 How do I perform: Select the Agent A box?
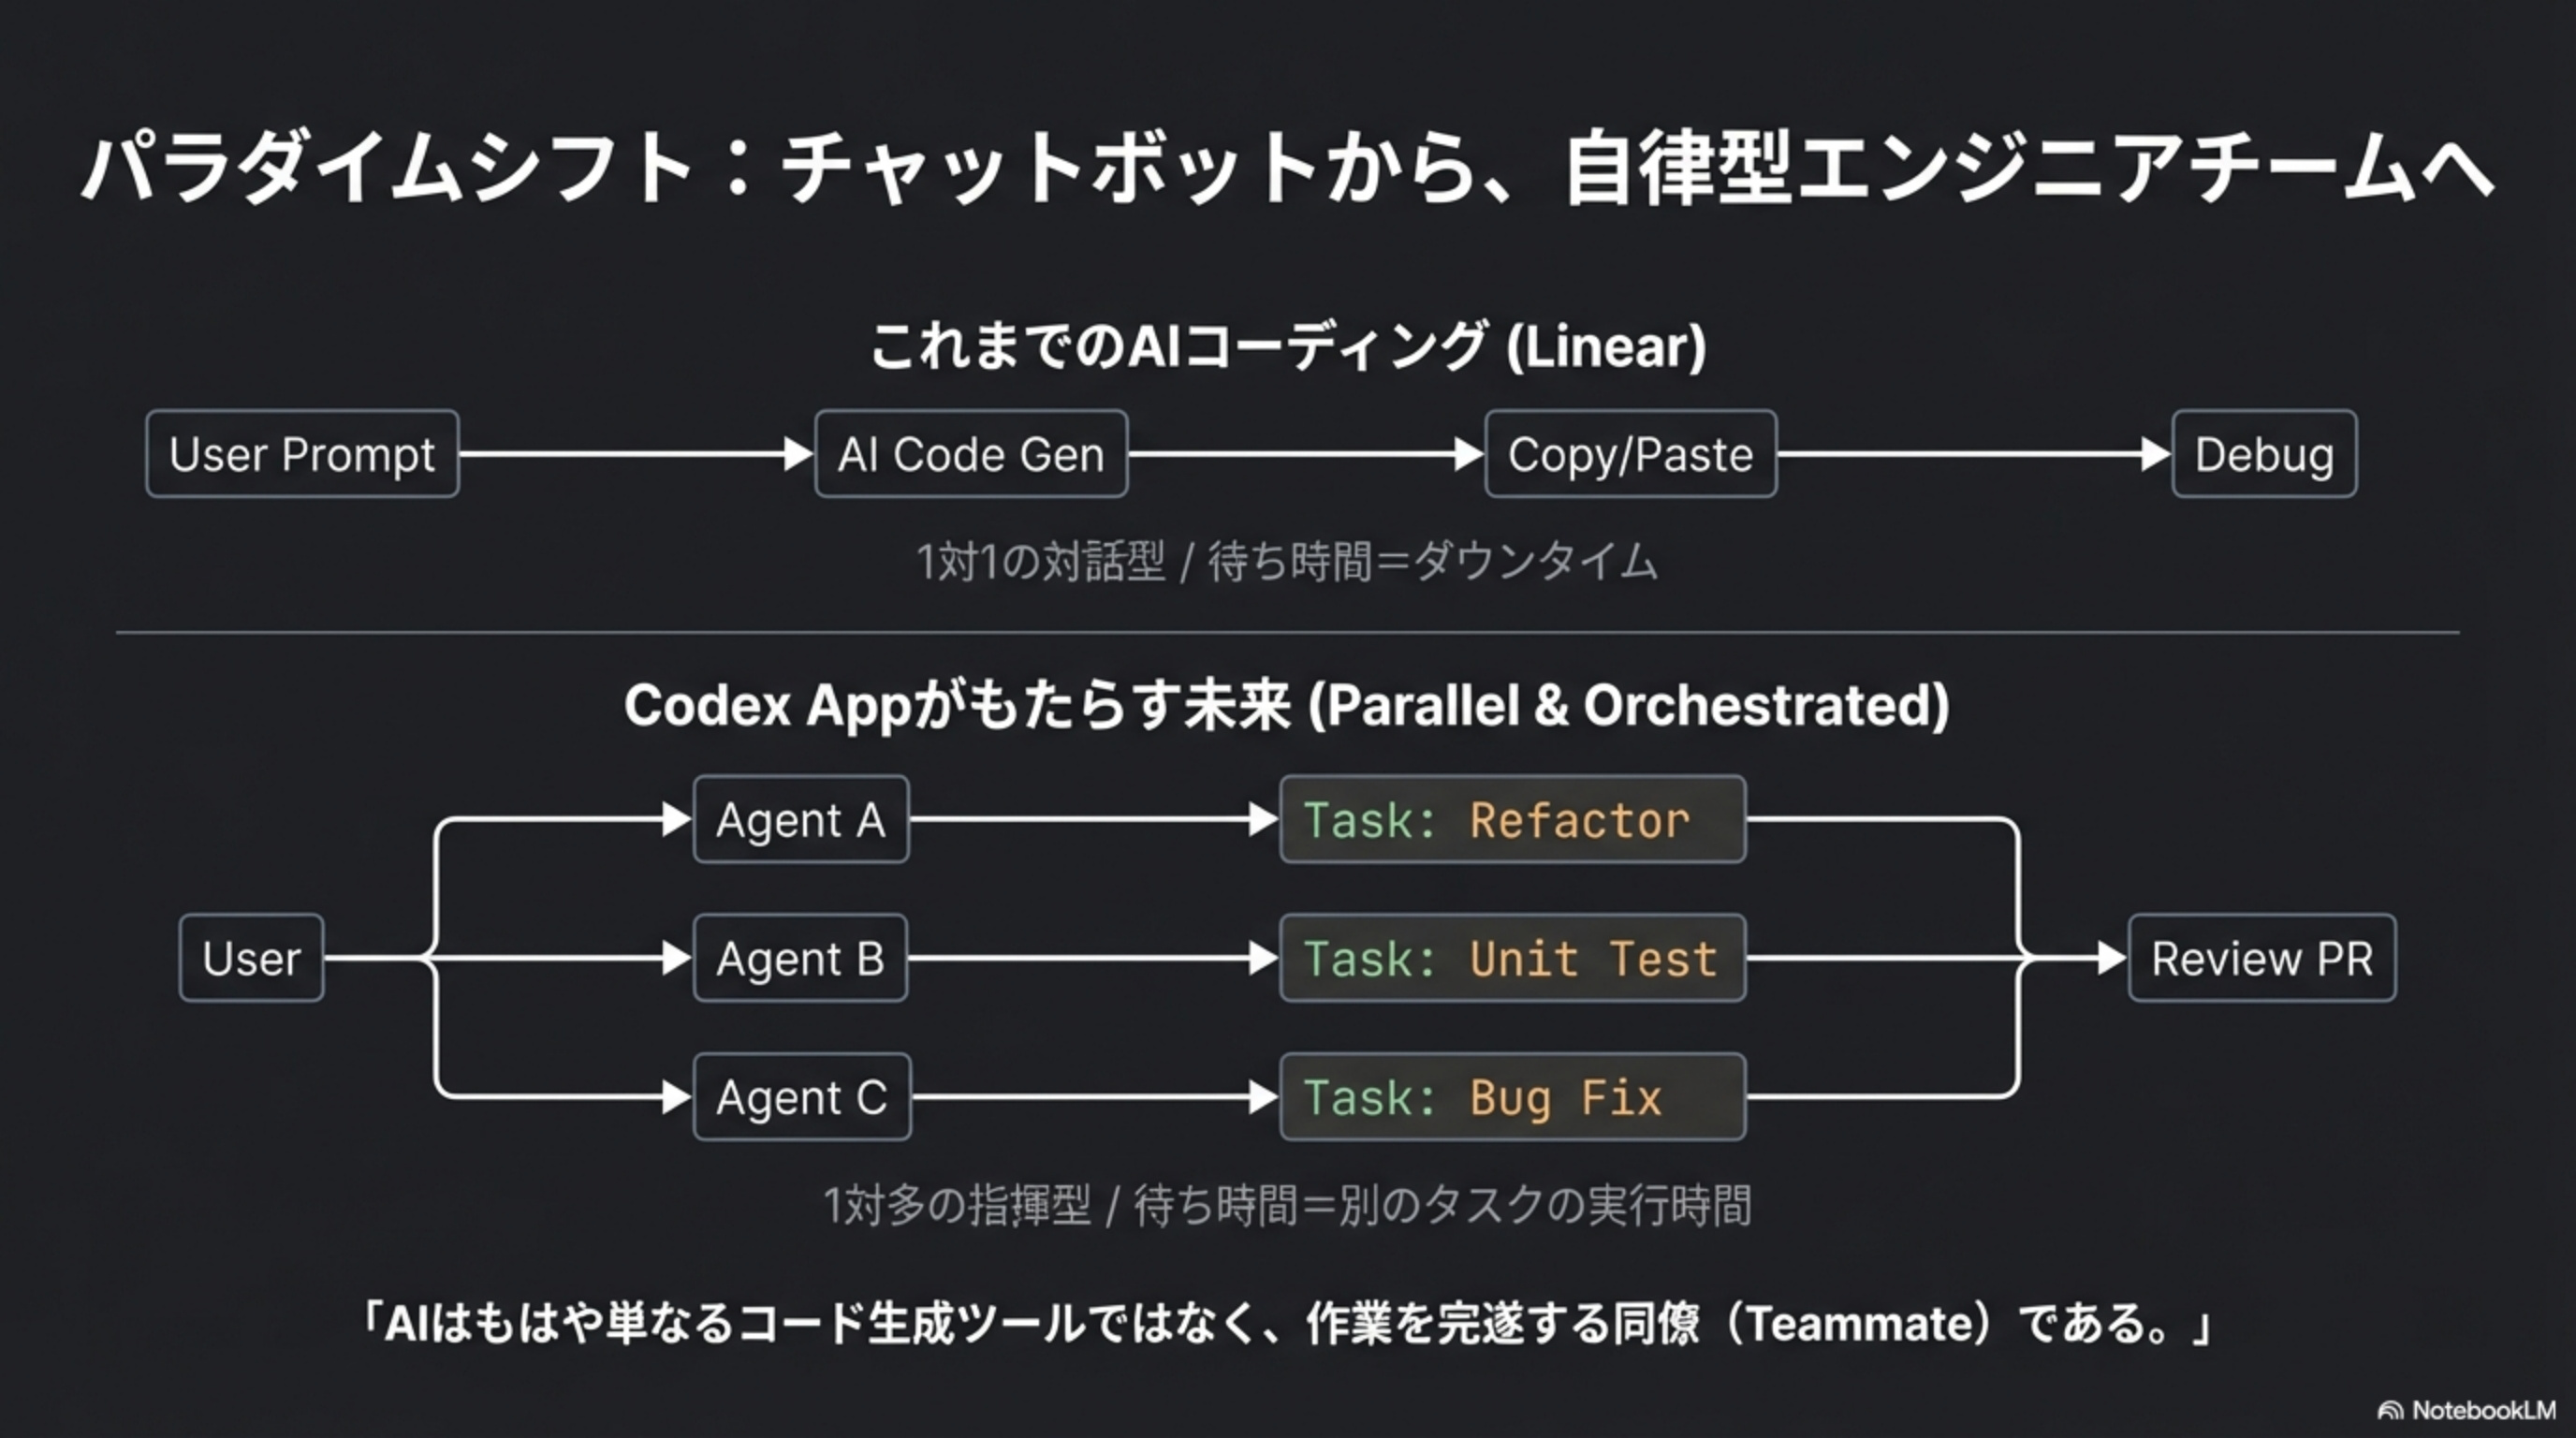click(801, 820)
